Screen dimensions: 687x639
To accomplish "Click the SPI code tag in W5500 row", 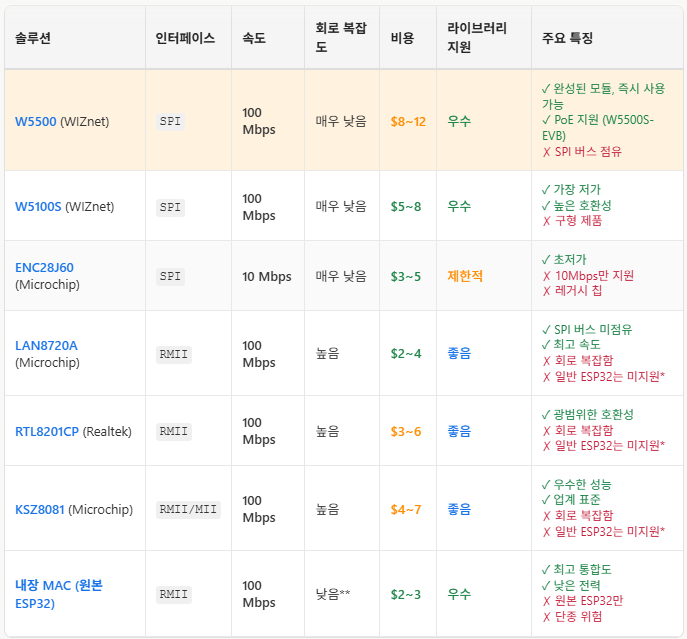I will (x=170, y=121).
